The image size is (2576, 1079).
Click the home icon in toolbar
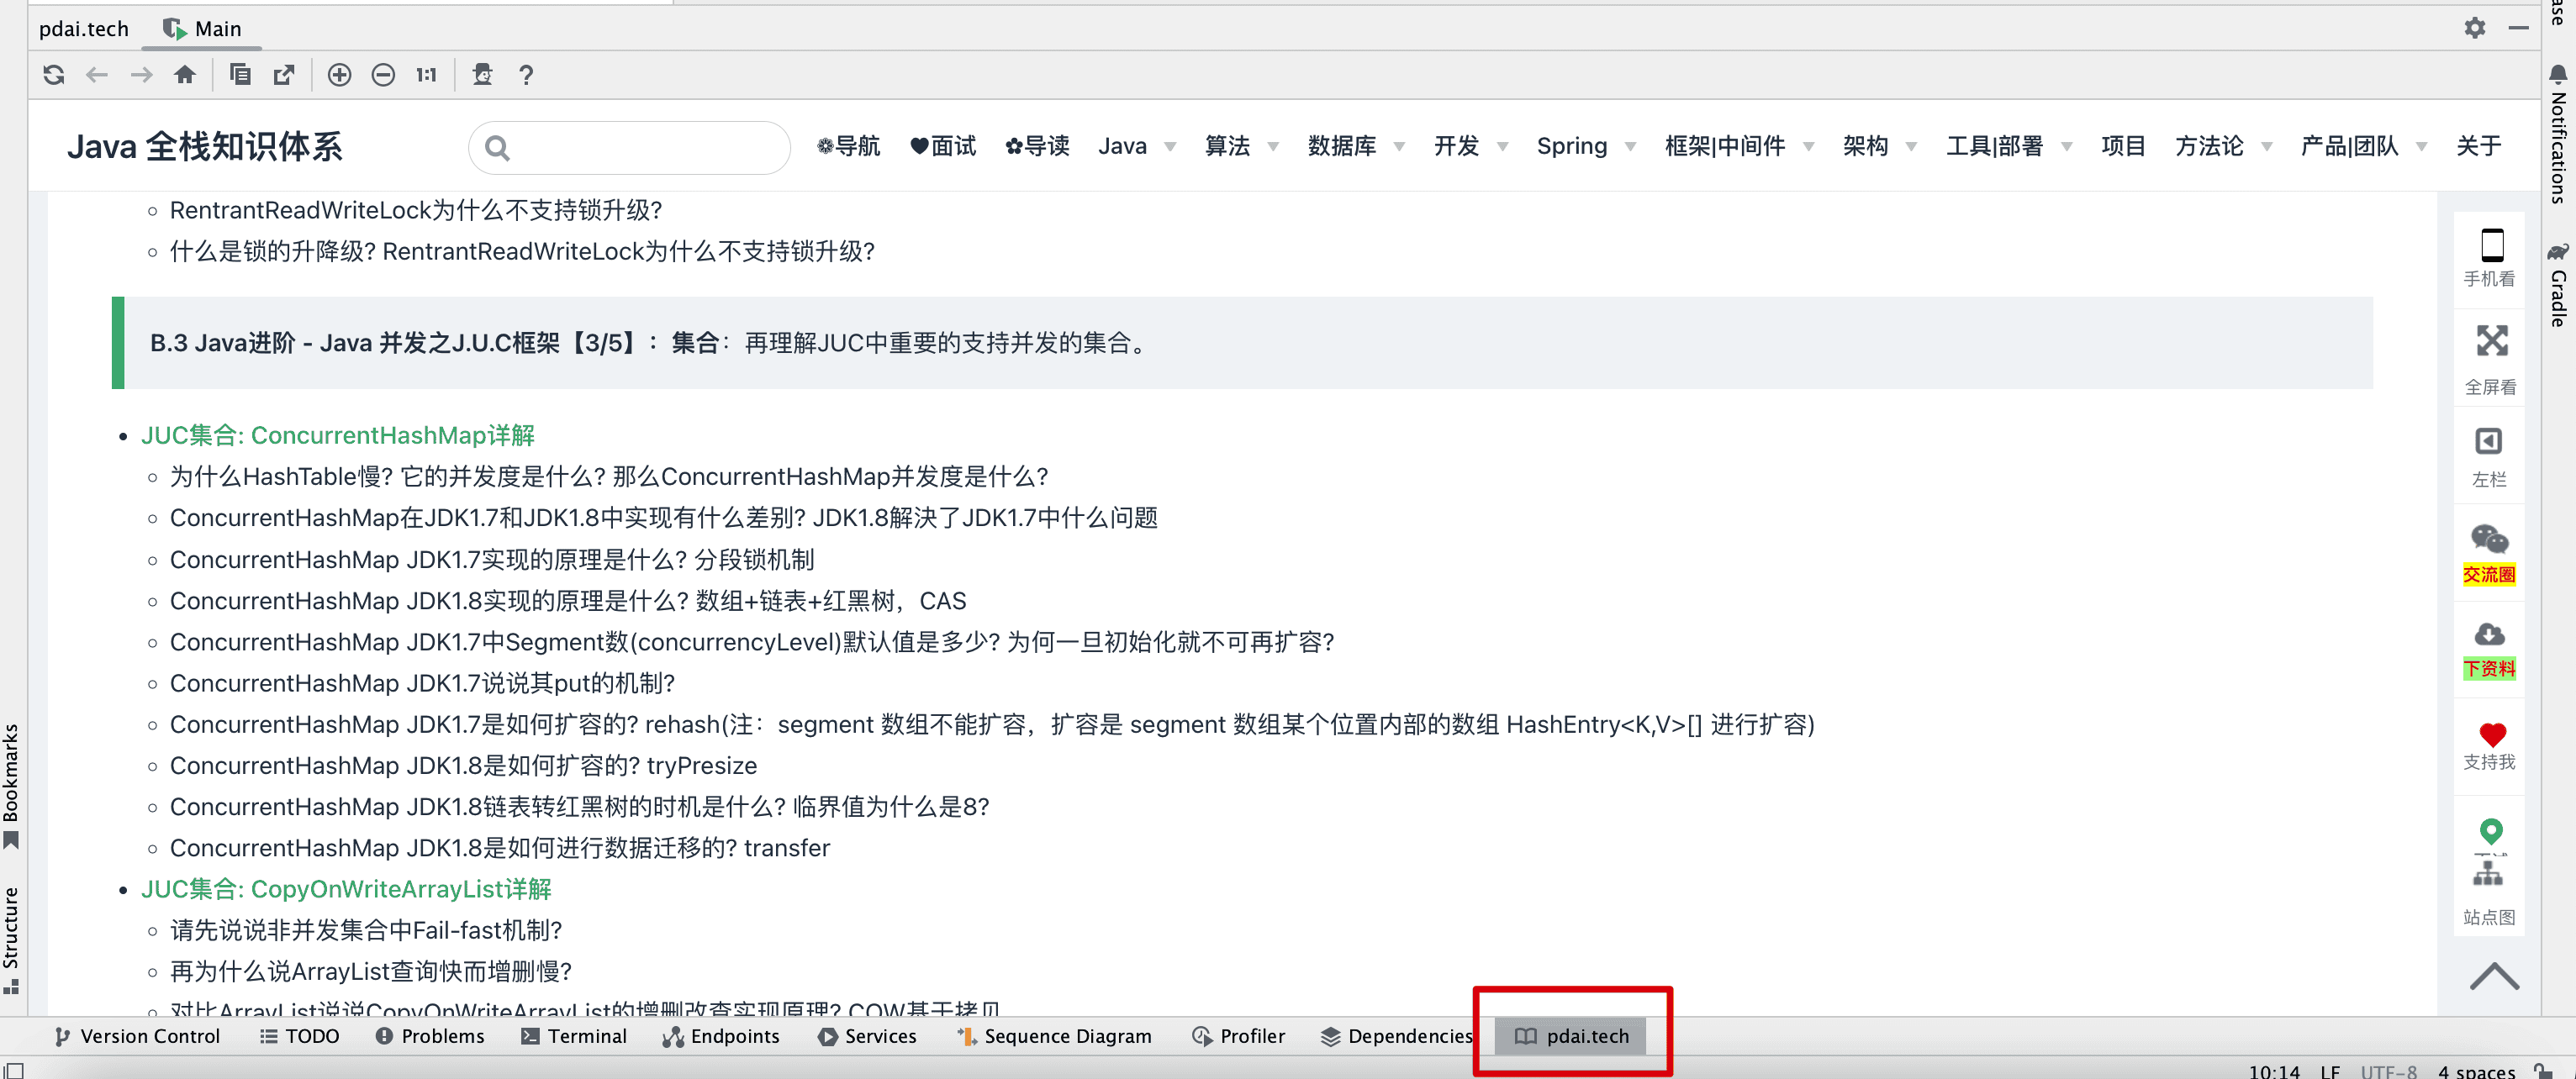[x=185, y=75]
